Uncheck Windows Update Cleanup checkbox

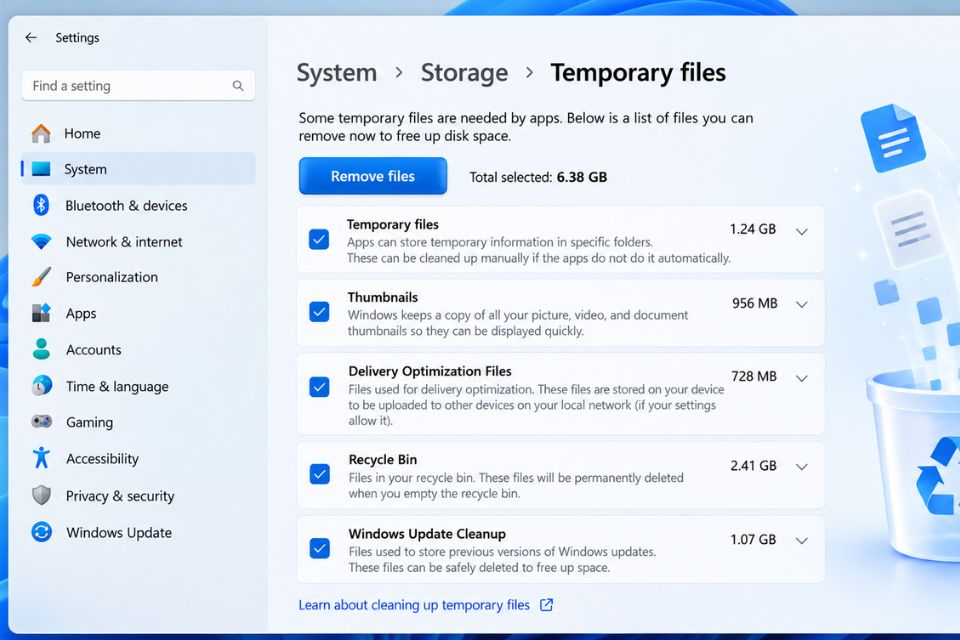click(319, 548)
